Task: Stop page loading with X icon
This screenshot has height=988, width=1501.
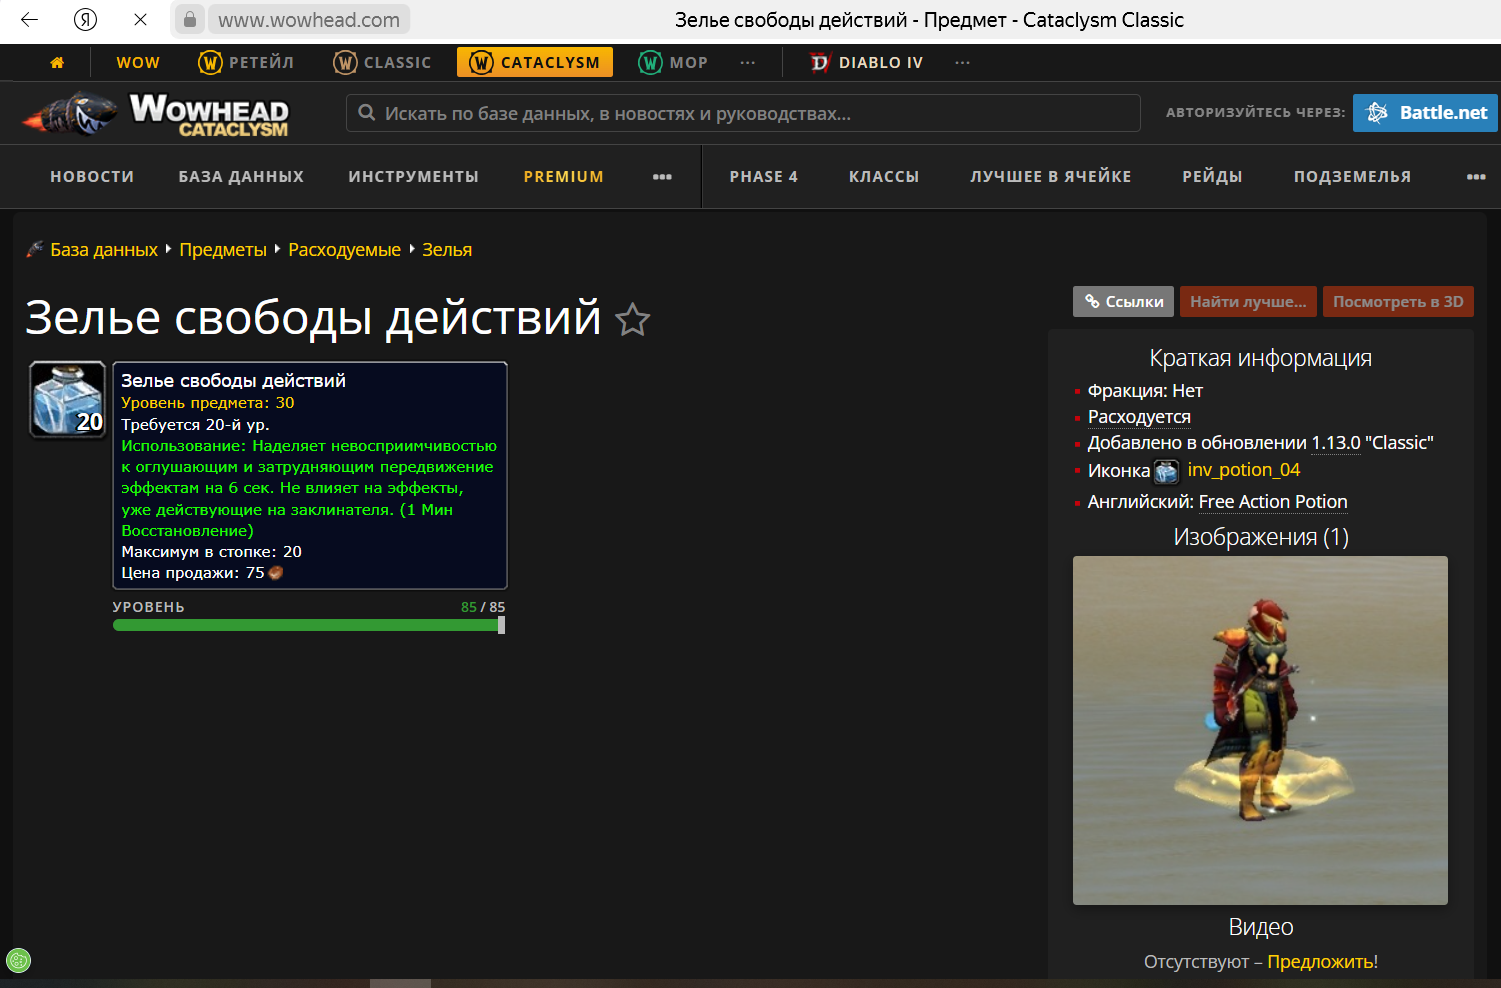Action: (140, 19)
